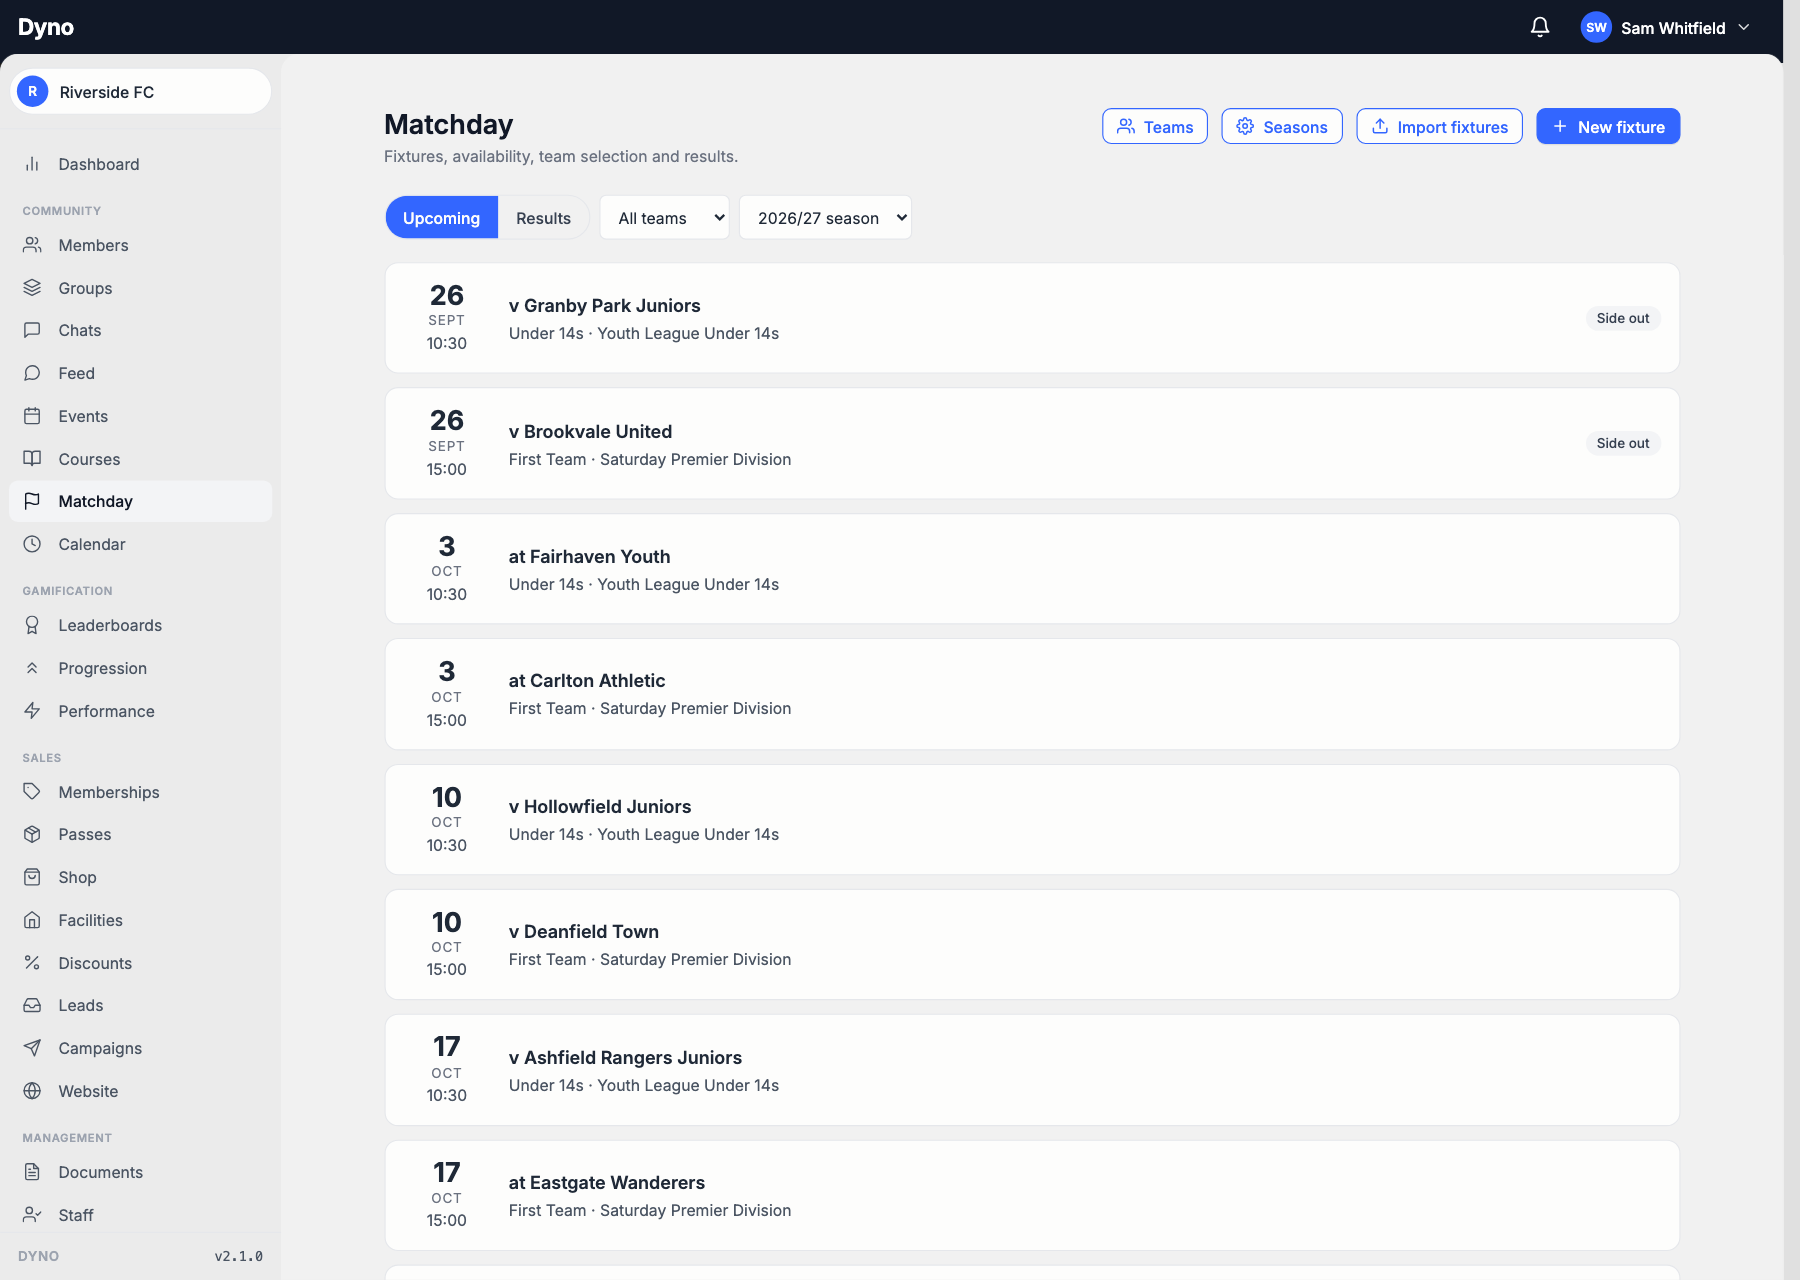Click the Matchday flag icon
This screenshot has width=1800, height=1280.
click(x=32, y=501)
